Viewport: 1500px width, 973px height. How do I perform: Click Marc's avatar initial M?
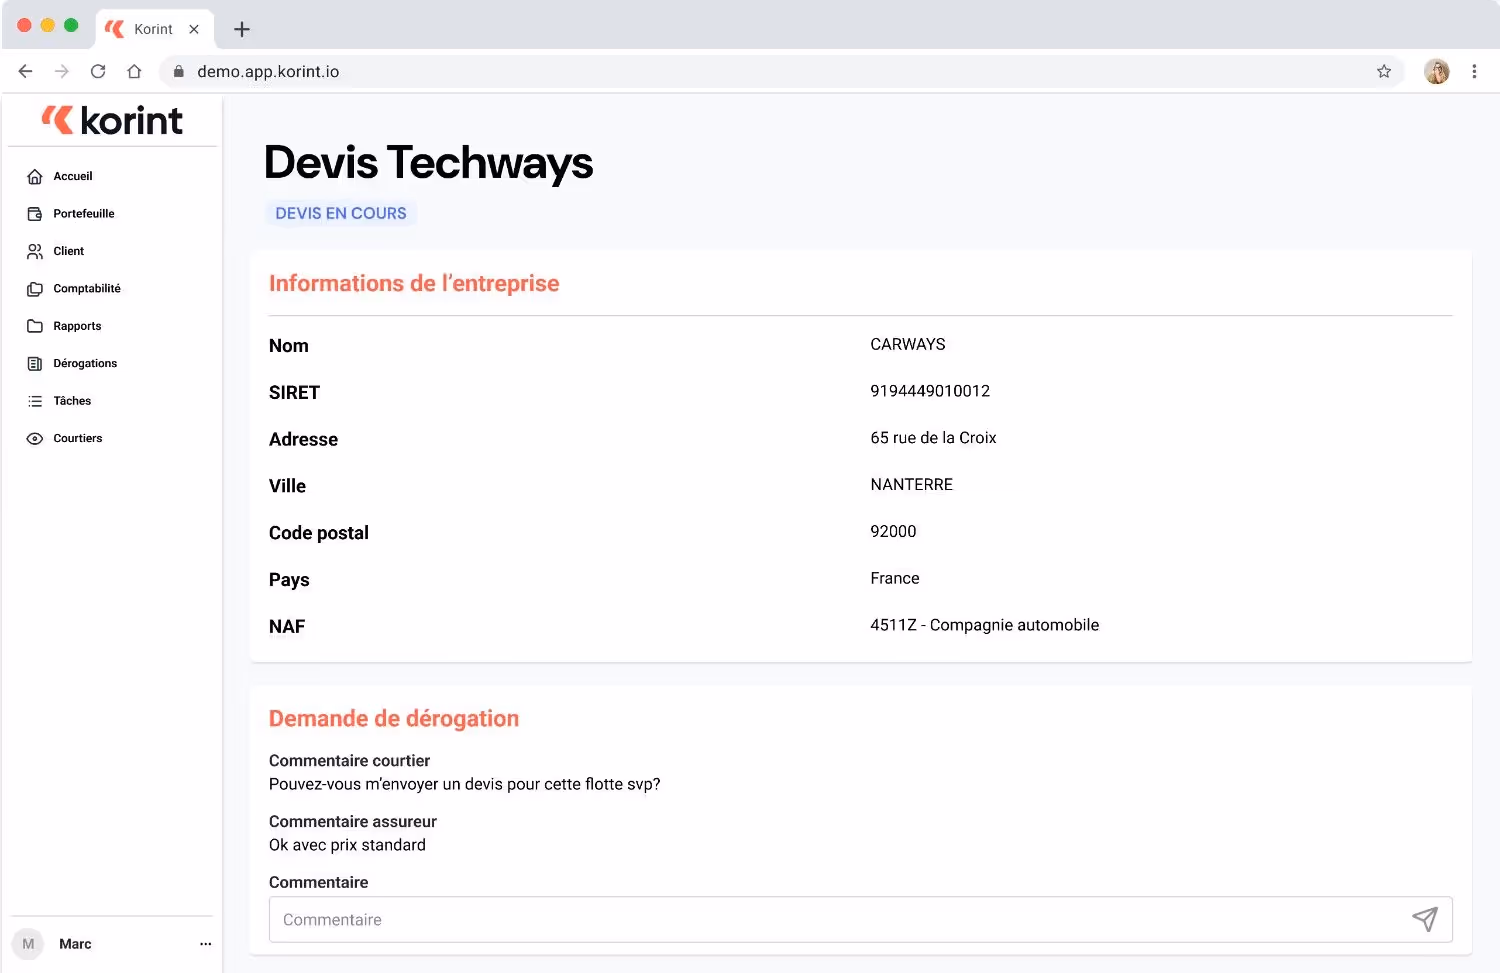(x=28, y=944)
